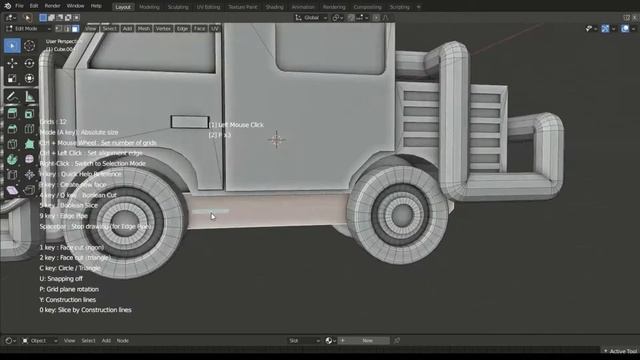Select the Shrink/Fatten tool
This screenshot has width=640, height=360.
pos(29,175)
